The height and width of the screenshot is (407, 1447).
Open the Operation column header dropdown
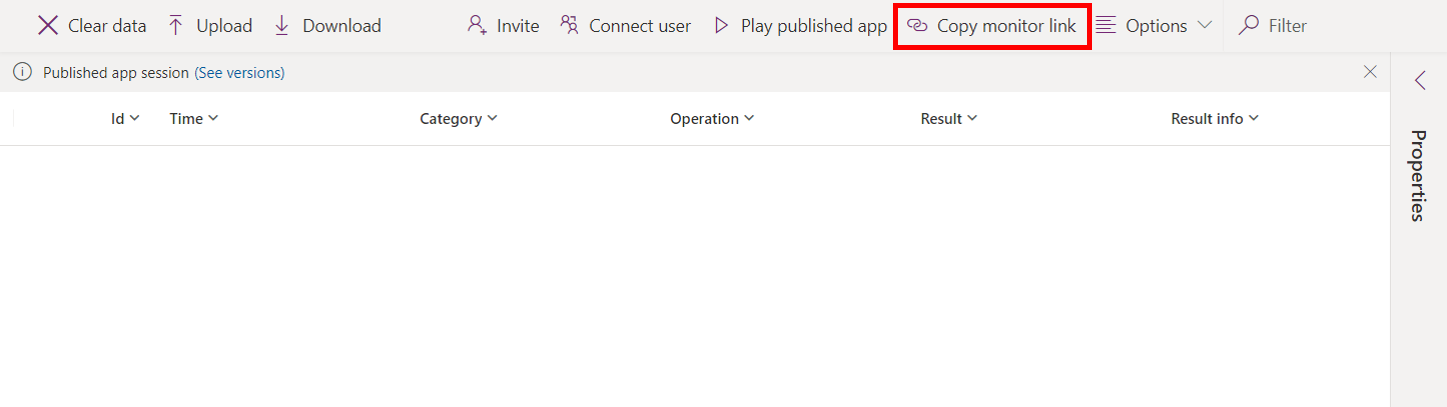(712, 118)
